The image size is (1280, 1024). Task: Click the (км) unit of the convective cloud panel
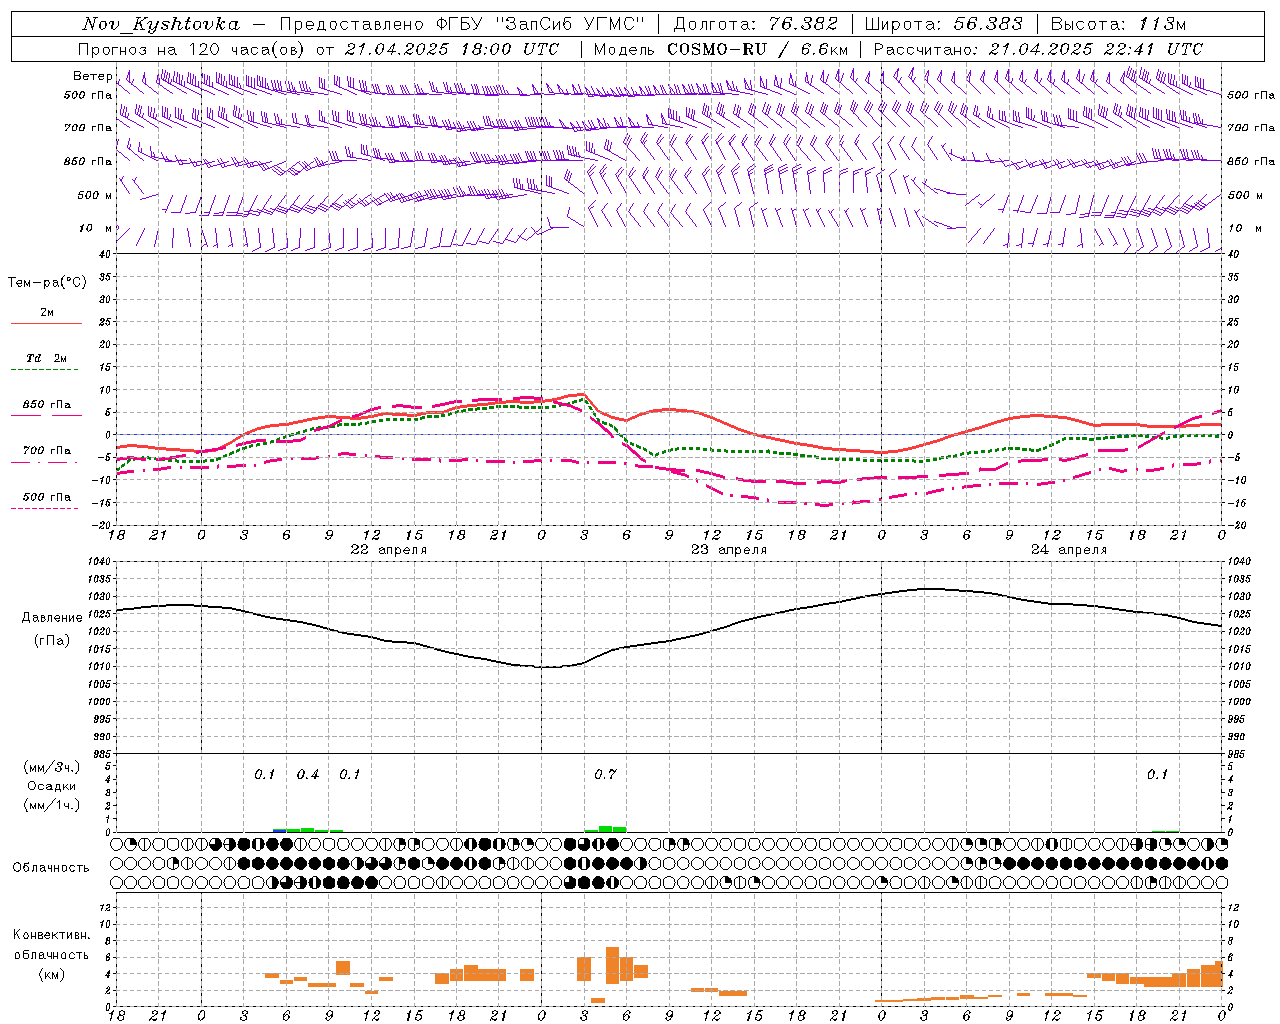(51, 973)
